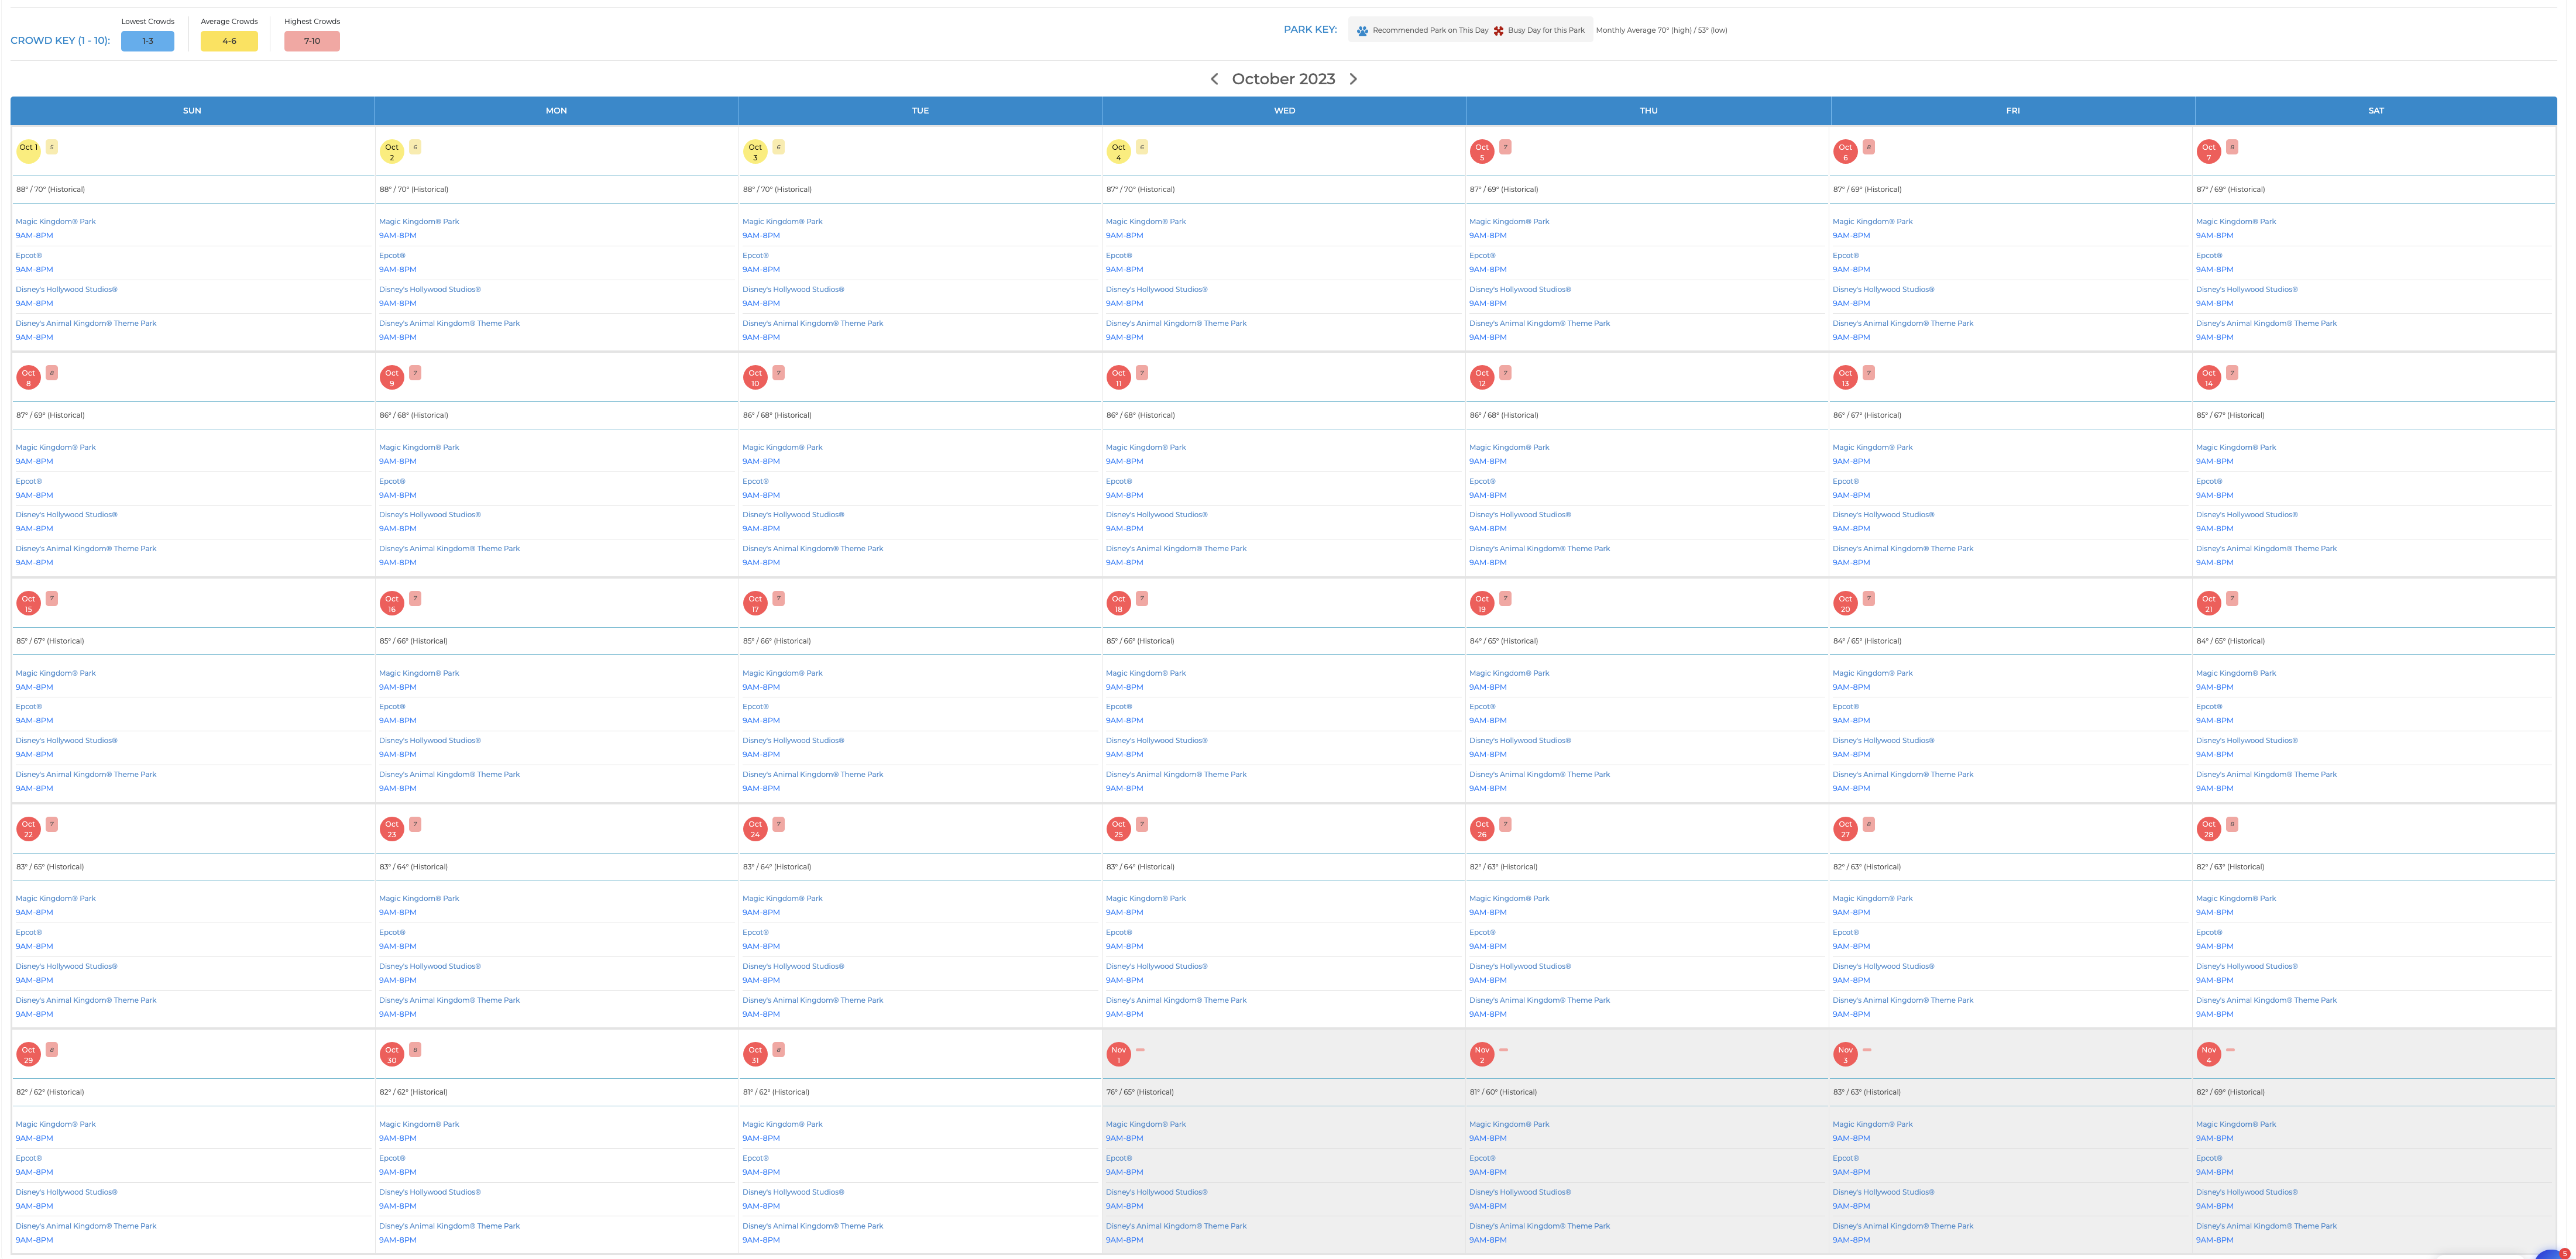Screen dimensions: 2576x1259
Task: Open Epcot link under Oct 18
Action: point(1119,707)
